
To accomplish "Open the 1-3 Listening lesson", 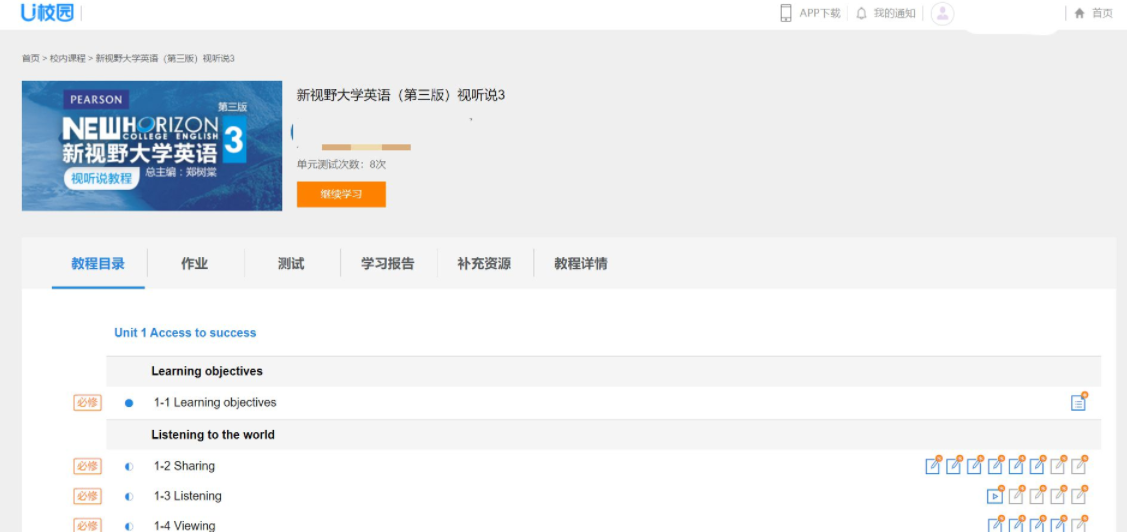I will 188,496.
